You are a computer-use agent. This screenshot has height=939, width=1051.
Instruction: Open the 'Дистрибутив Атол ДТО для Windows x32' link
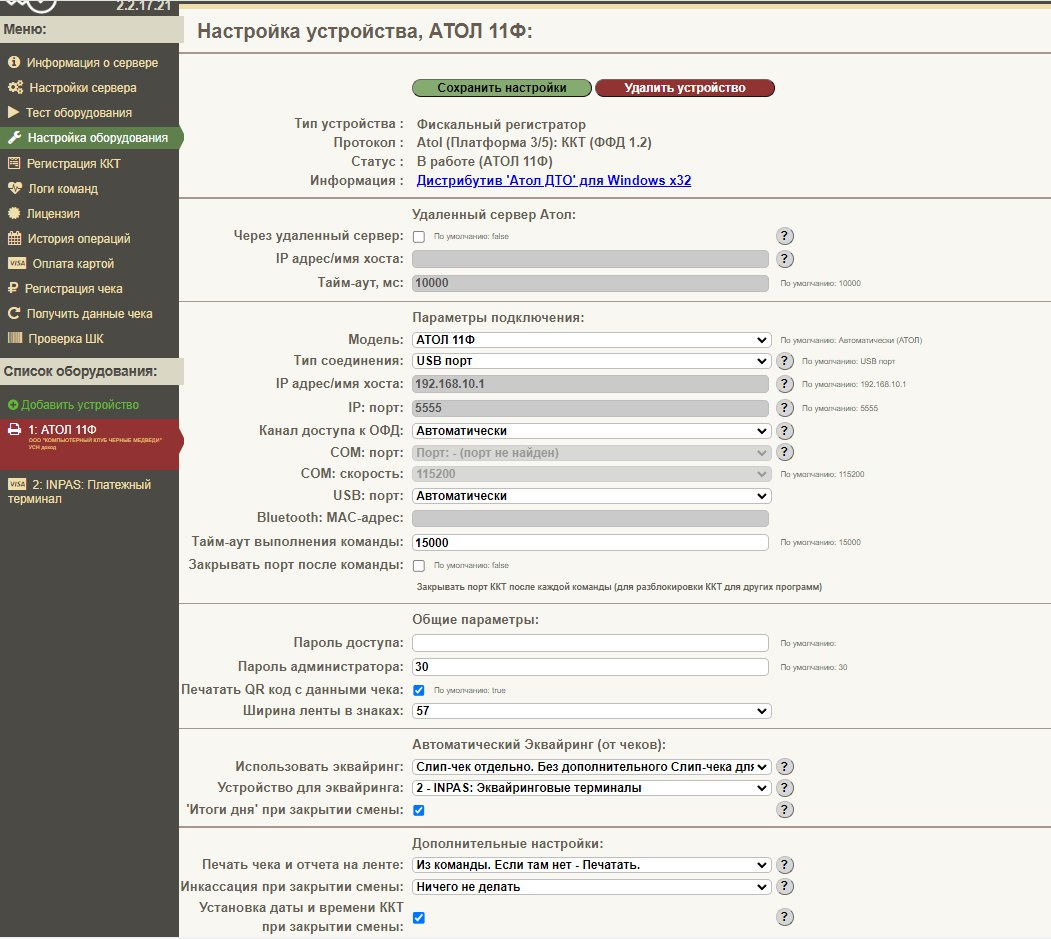tap(553, 181)
